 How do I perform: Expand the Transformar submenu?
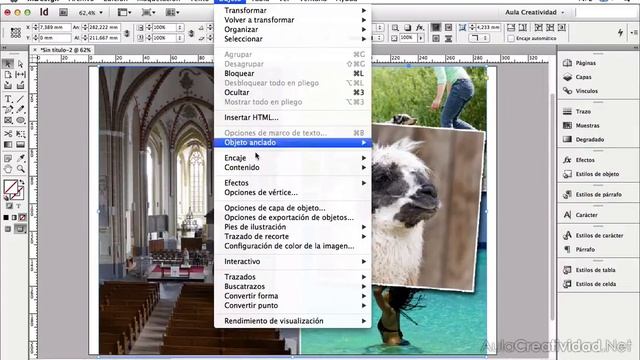coord(293,10)
